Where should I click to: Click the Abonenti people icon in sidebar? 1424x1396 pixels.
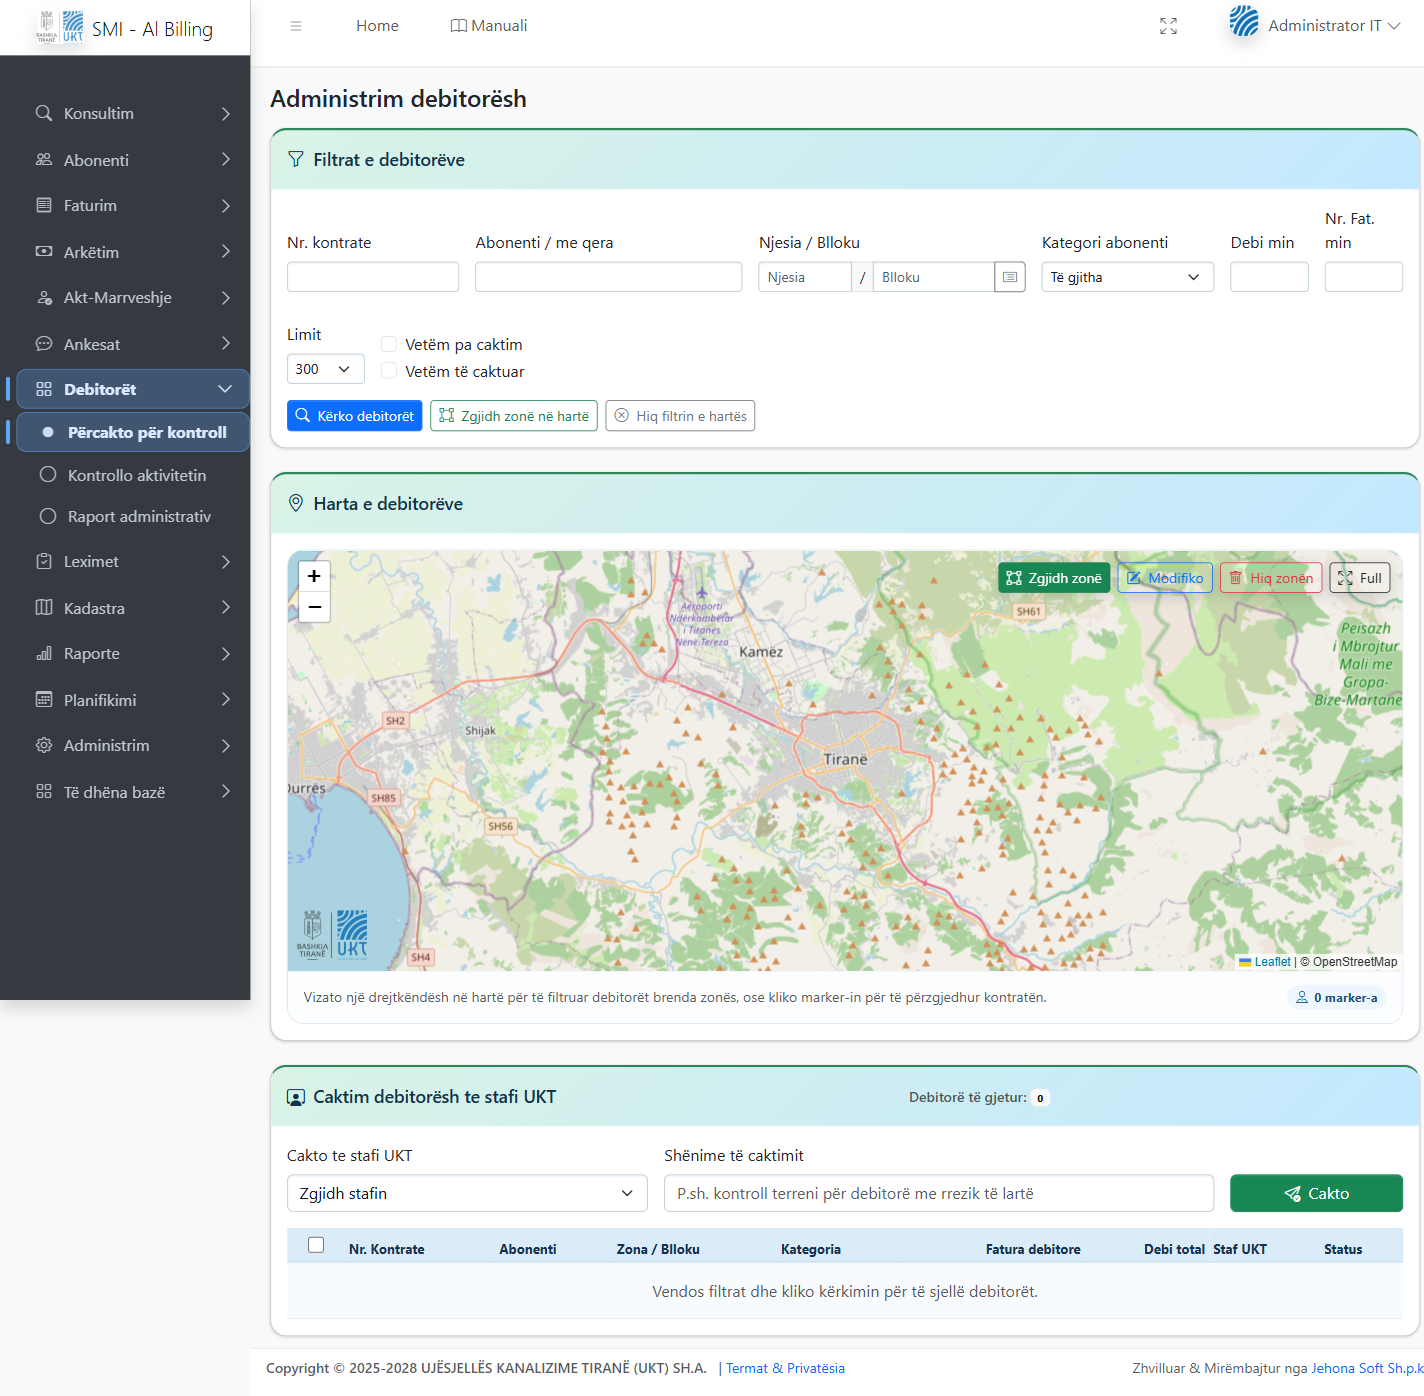coord(44,160)
